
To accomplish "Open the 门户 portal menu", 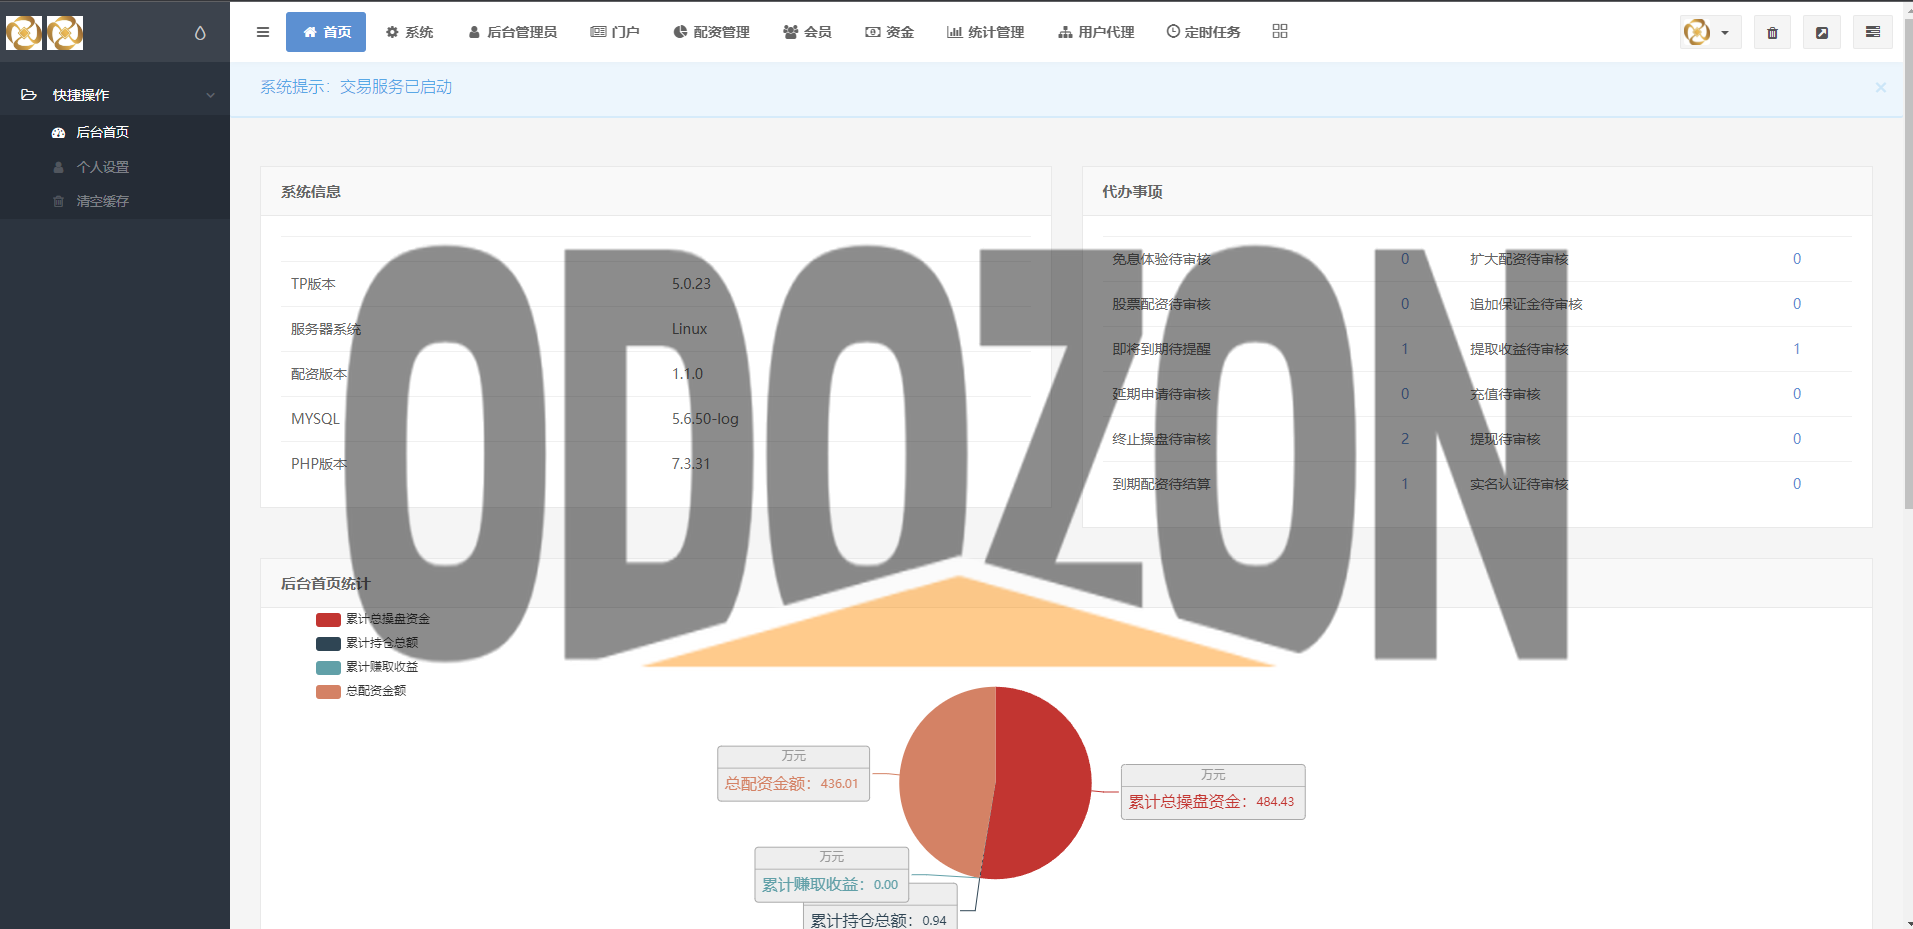I will [x=615, y=32].
